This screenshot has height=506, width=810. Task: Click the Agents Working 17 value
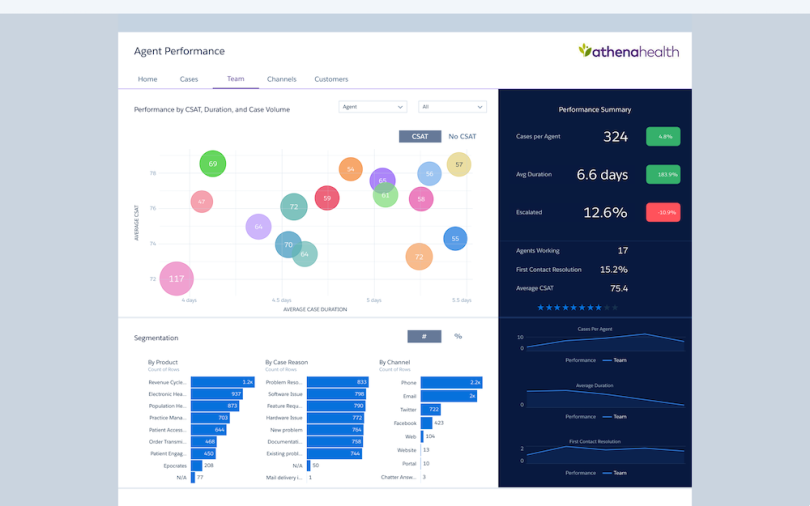(623, 250)
